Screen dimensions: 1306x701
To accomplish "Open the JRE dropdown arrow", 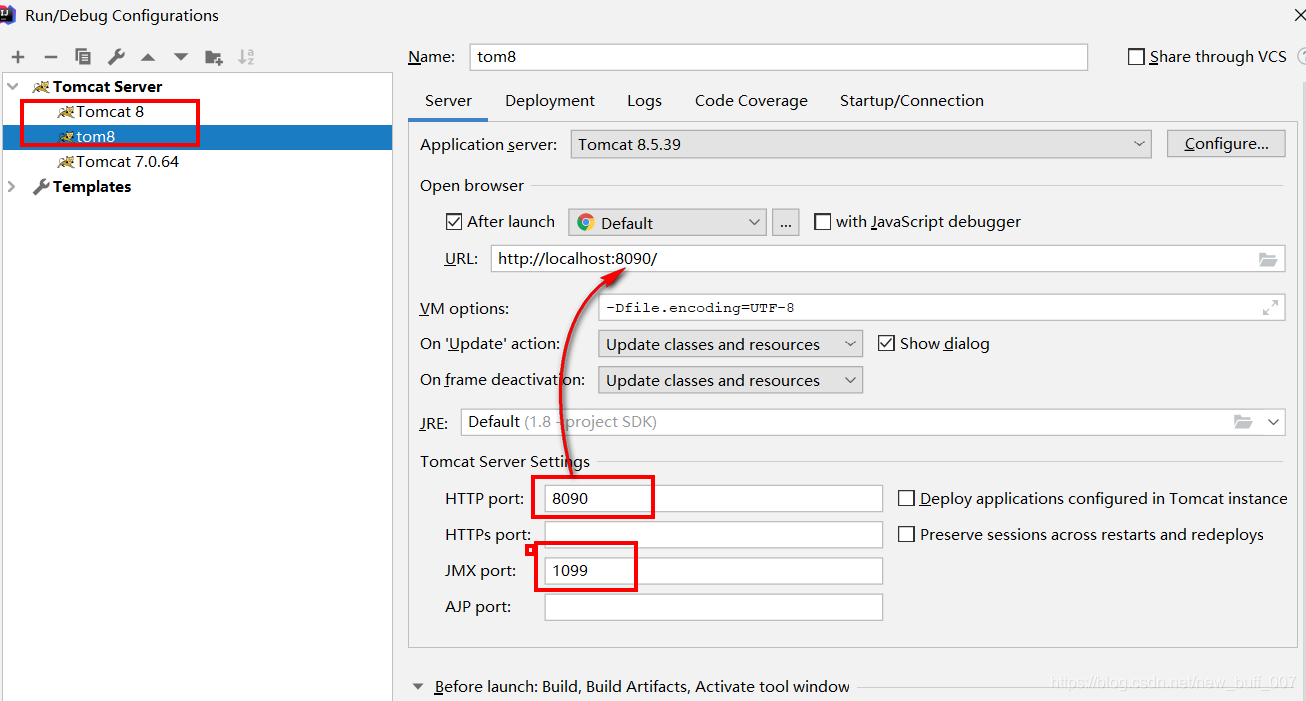I will [1273, 422].
